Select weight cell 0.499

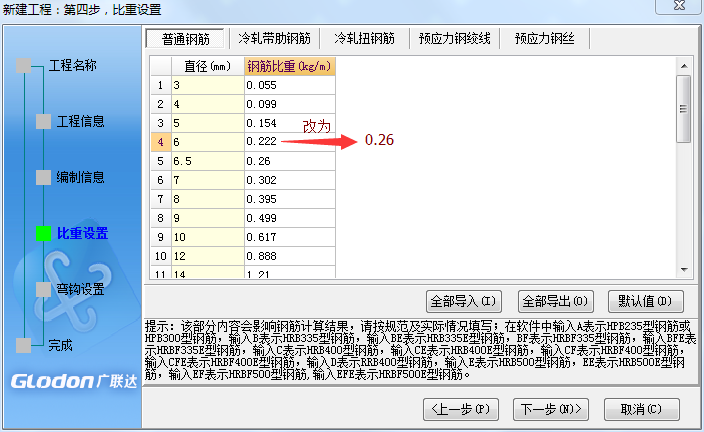(290, 218)
